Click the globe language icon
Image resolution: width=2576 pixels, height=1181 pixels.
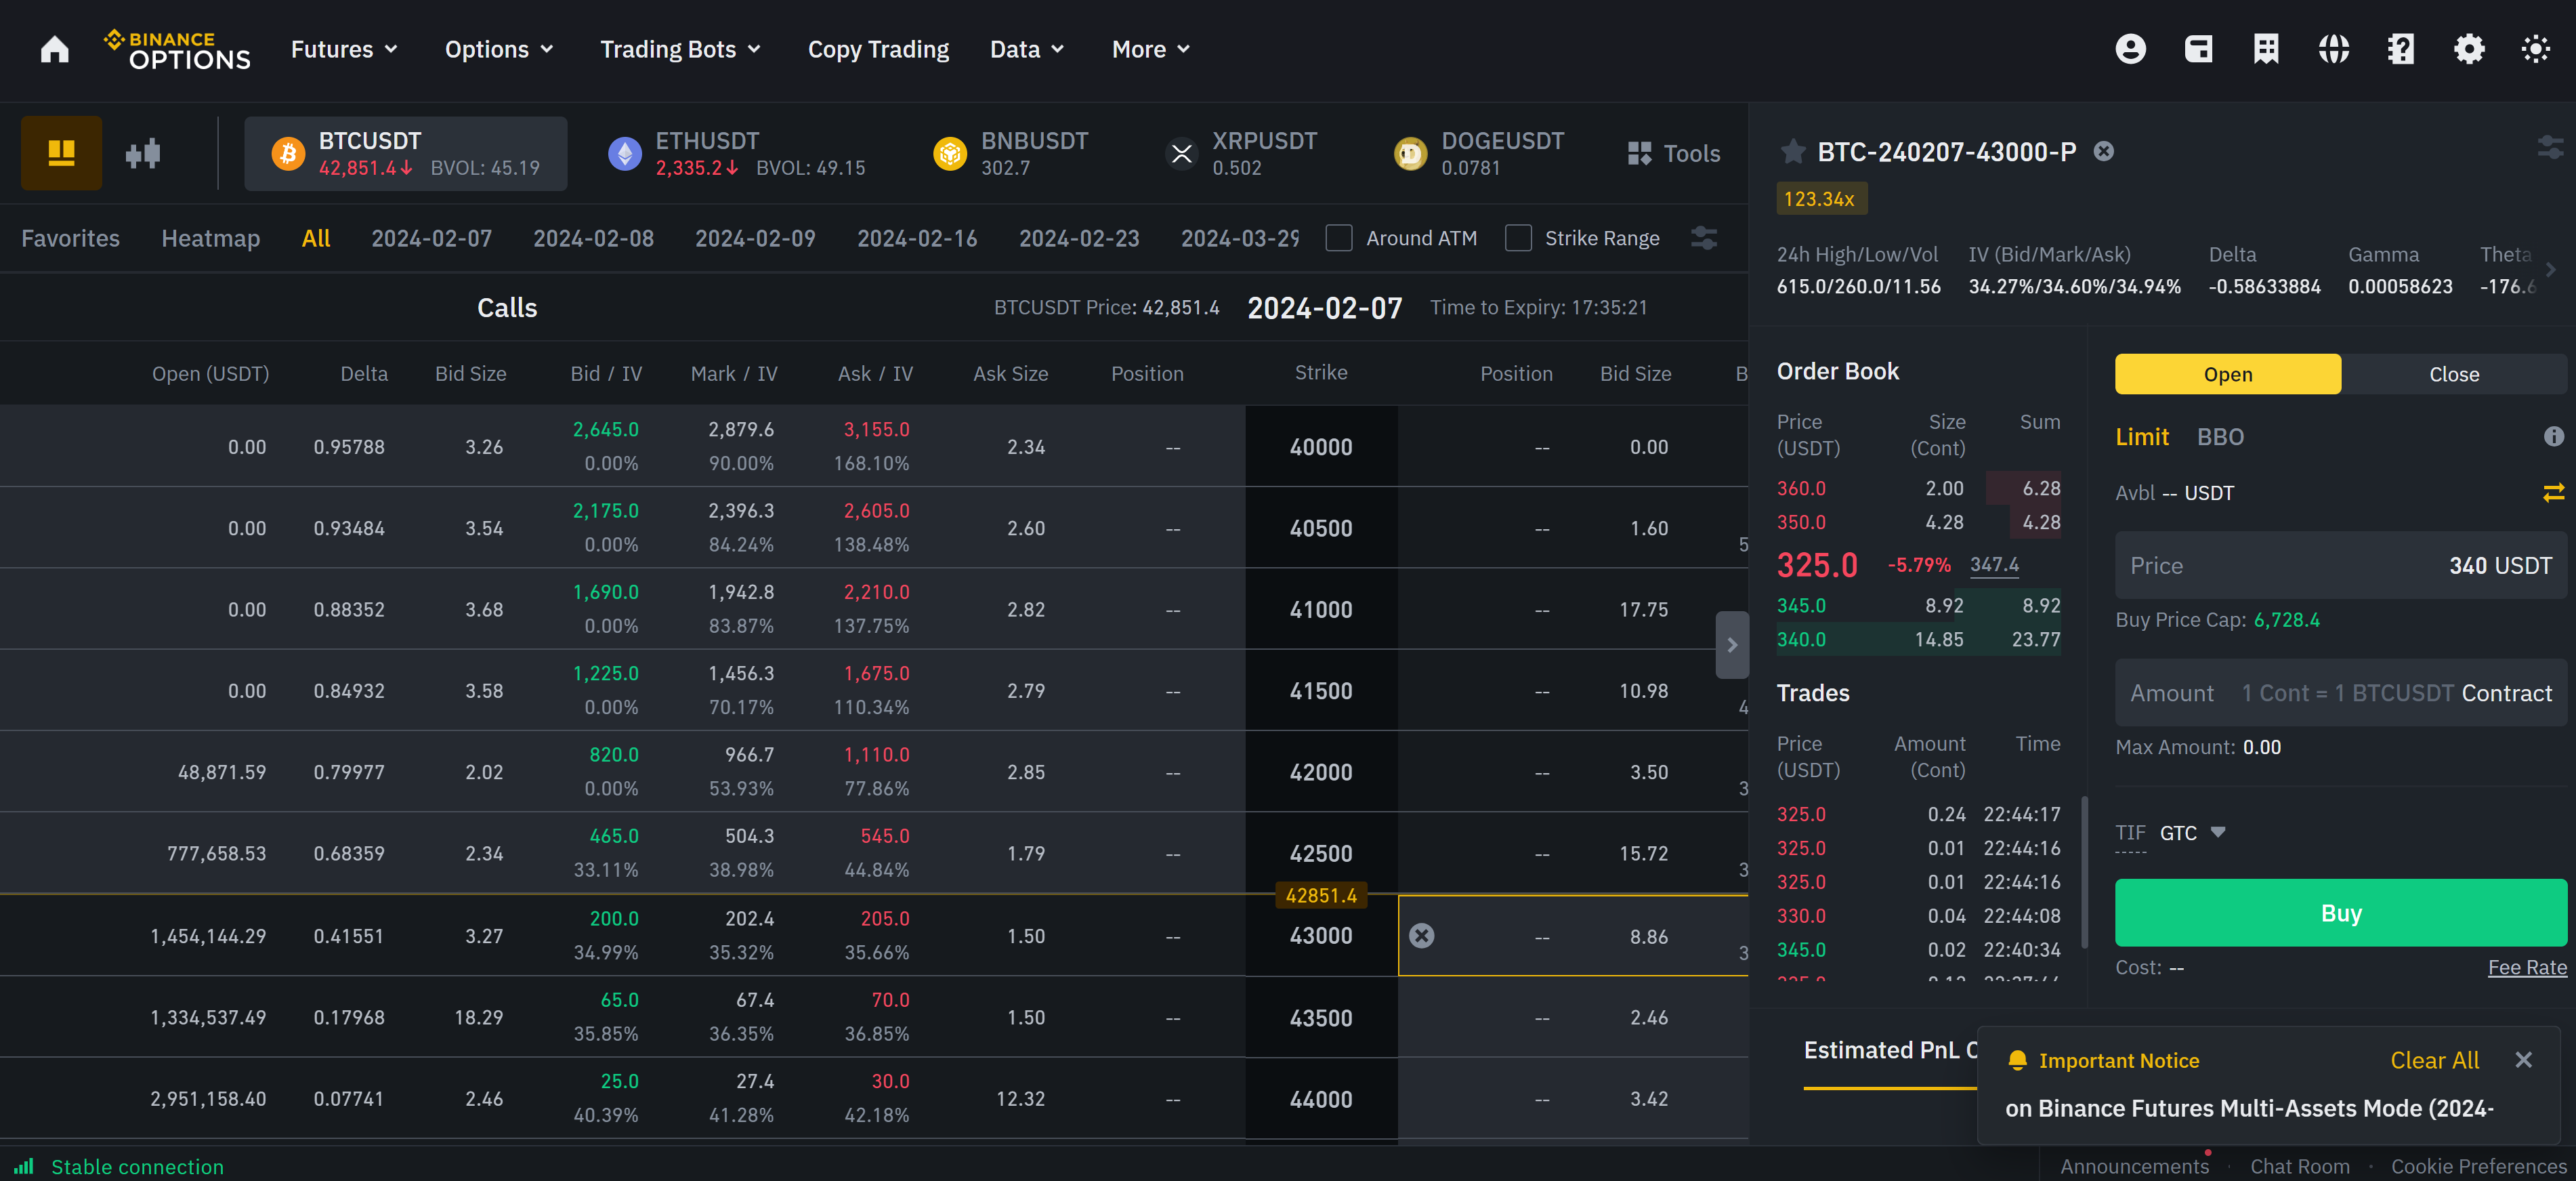pos(2333,49)
